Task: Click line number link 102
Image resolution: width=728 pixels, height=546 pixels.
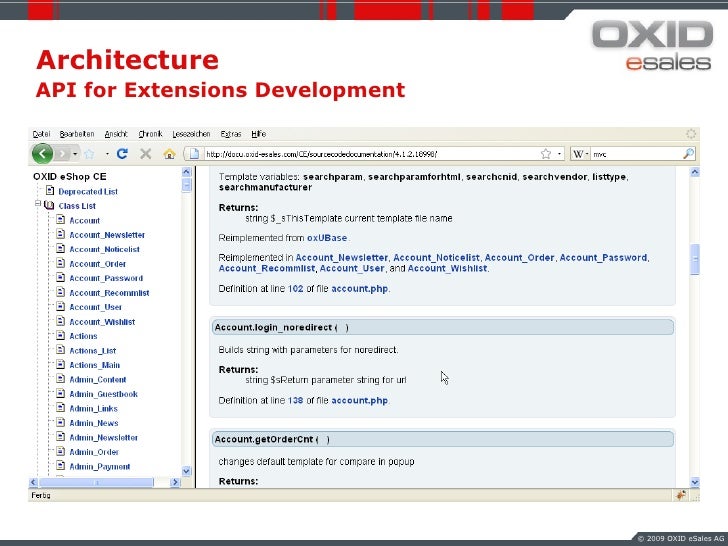Action: pyautogui.click(x=295, y=289)
